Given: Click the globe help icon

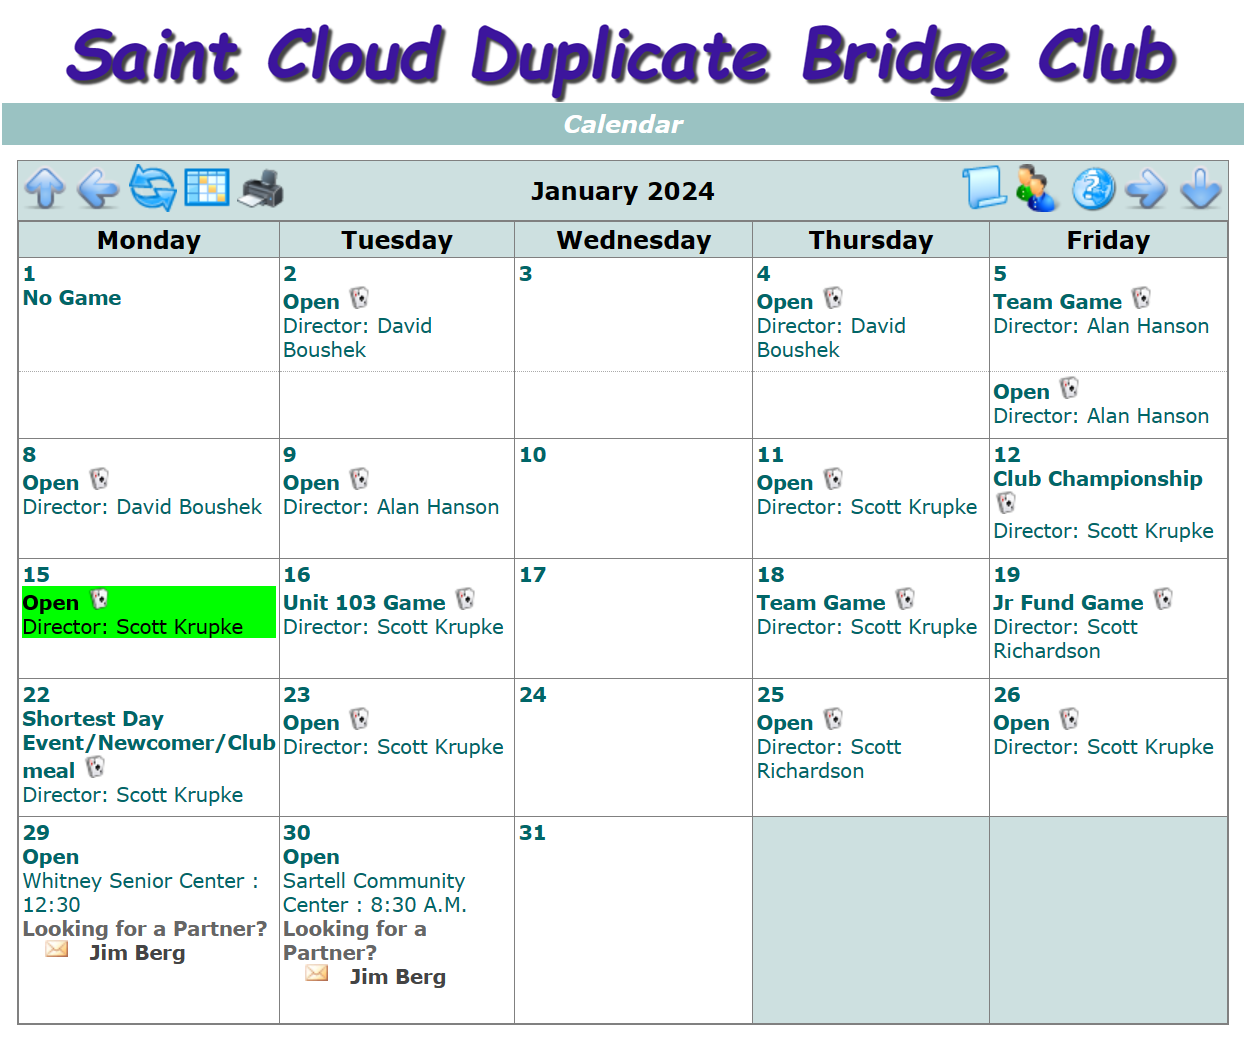Looking at the screenshot, I should 1093,188.
